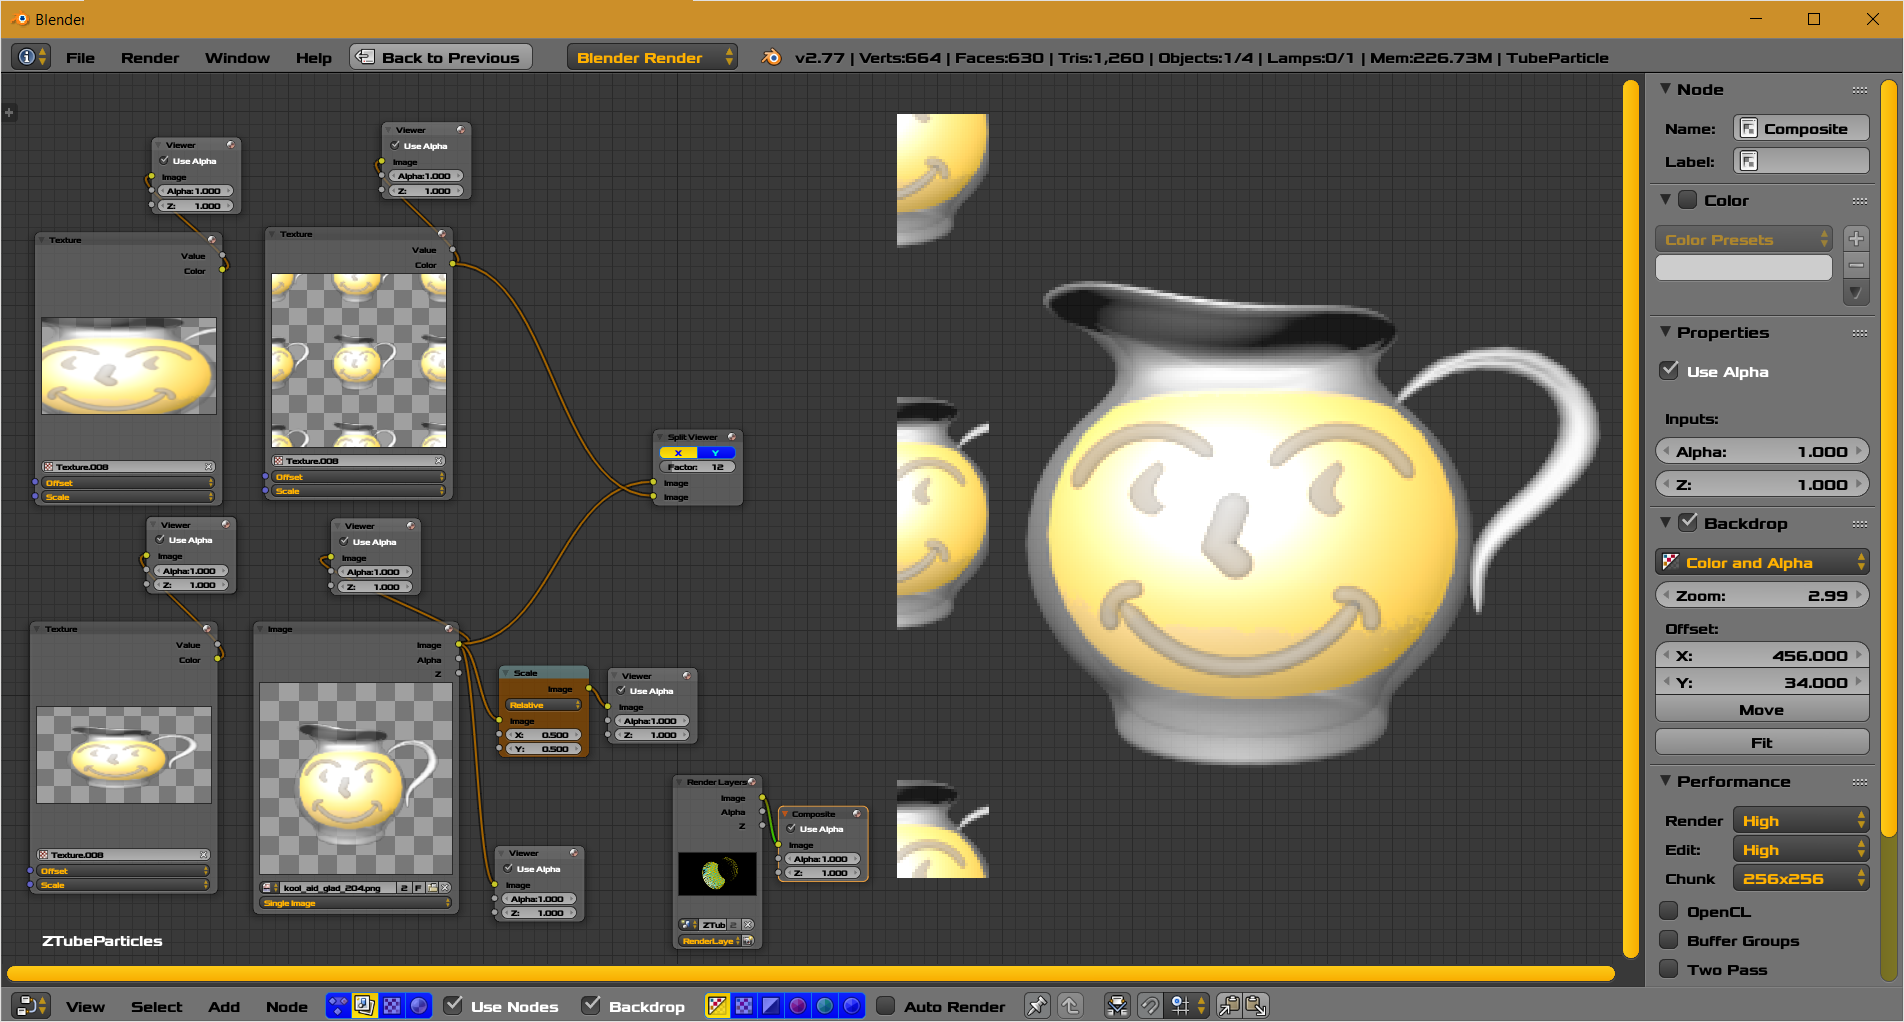Collapse the Performance panel
This screenshot has width=1904, height=1022.
[x=1666, y=781]
